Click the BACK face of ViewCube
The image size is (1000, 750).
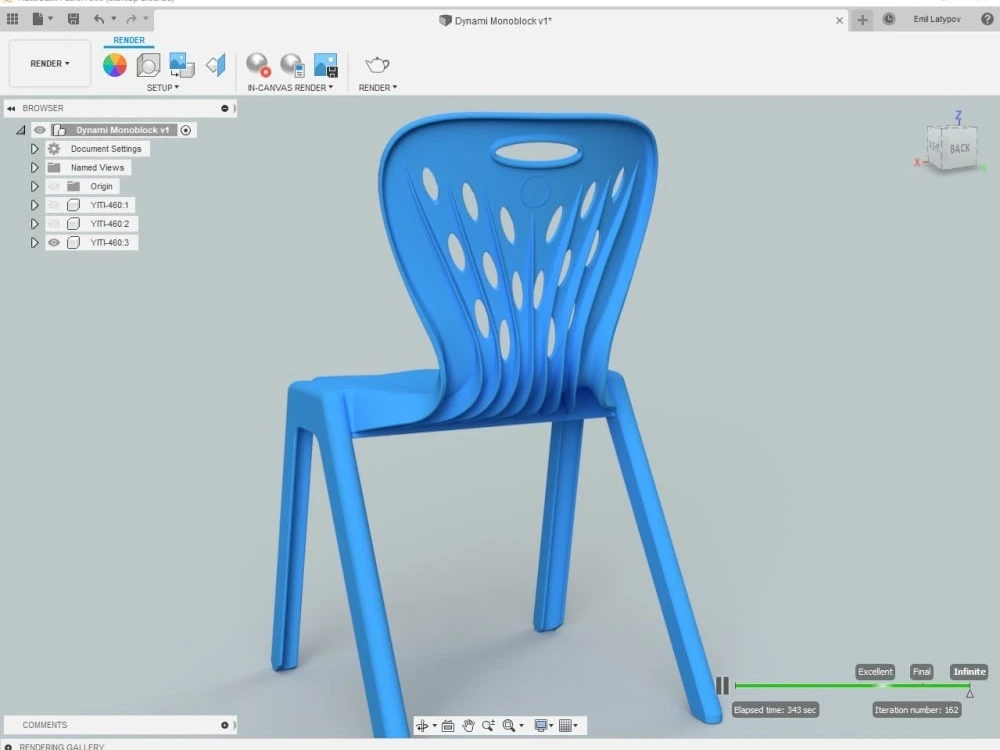959,148
